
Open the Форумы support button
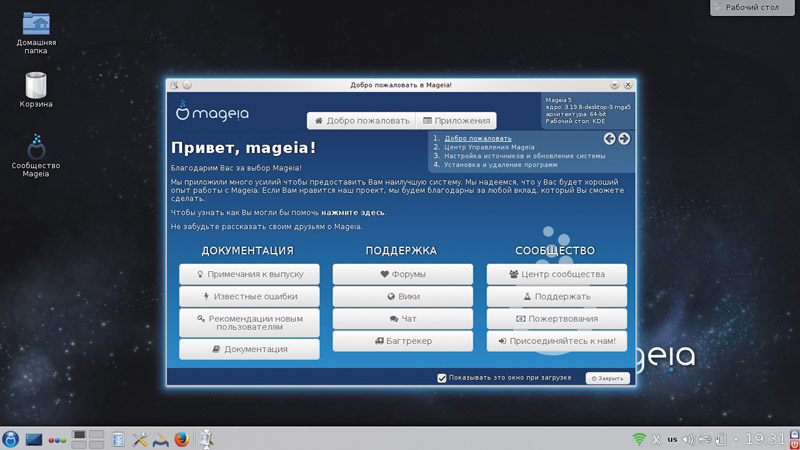[x=403, y=274]
